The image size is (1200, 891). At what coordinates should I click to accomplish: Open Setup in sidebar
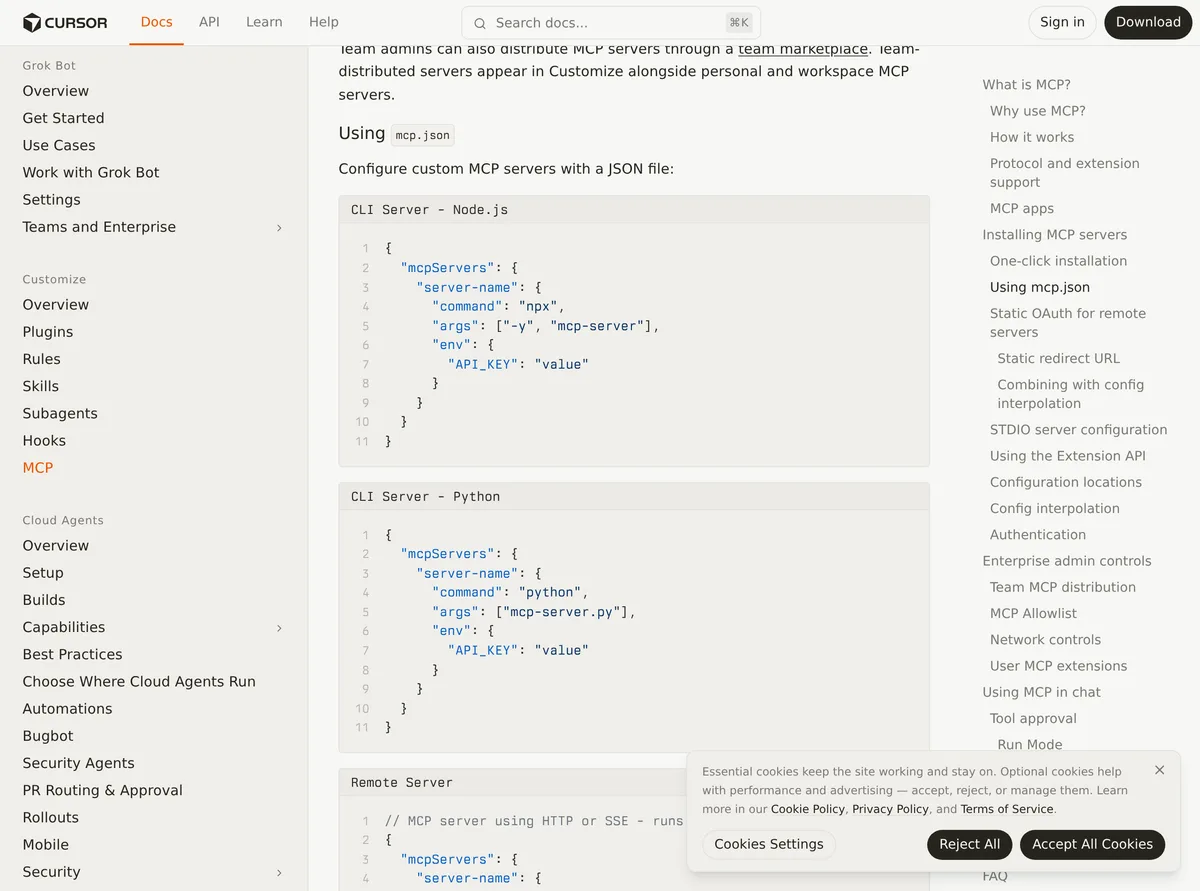43,573
